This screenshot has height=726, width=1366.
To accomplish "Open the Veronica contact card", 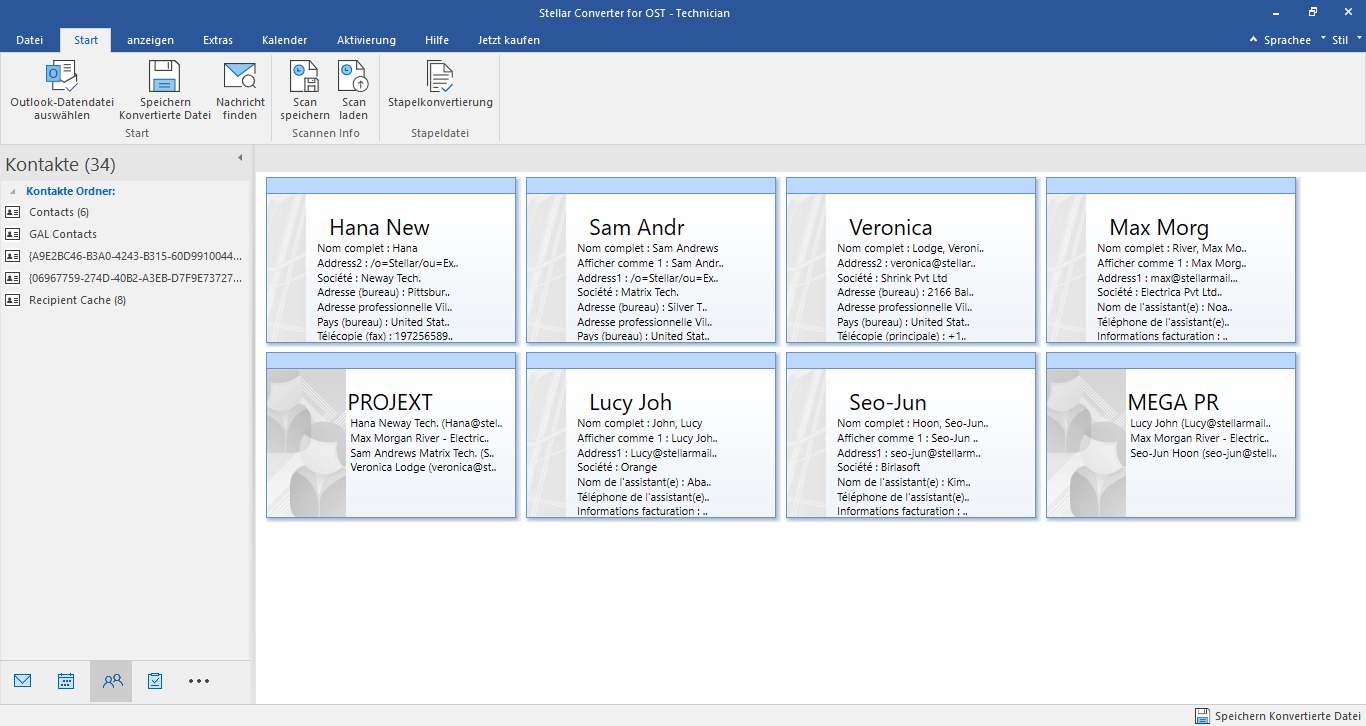I will tap(910, 261).
